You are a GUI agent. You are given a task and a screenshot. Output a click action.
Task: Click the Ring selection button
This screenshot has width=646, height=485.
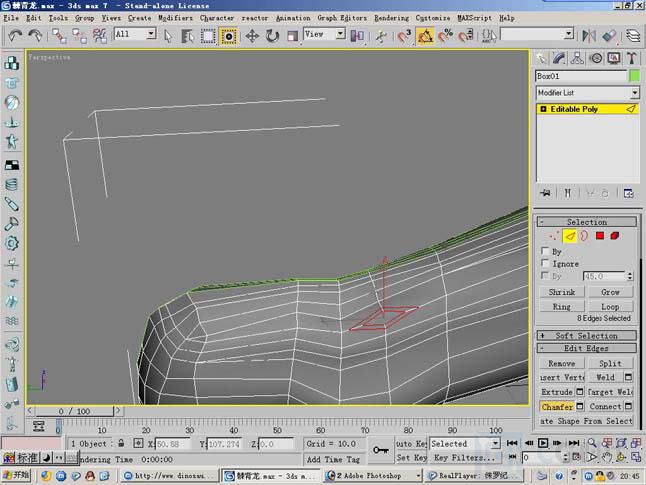pos(562,307)
